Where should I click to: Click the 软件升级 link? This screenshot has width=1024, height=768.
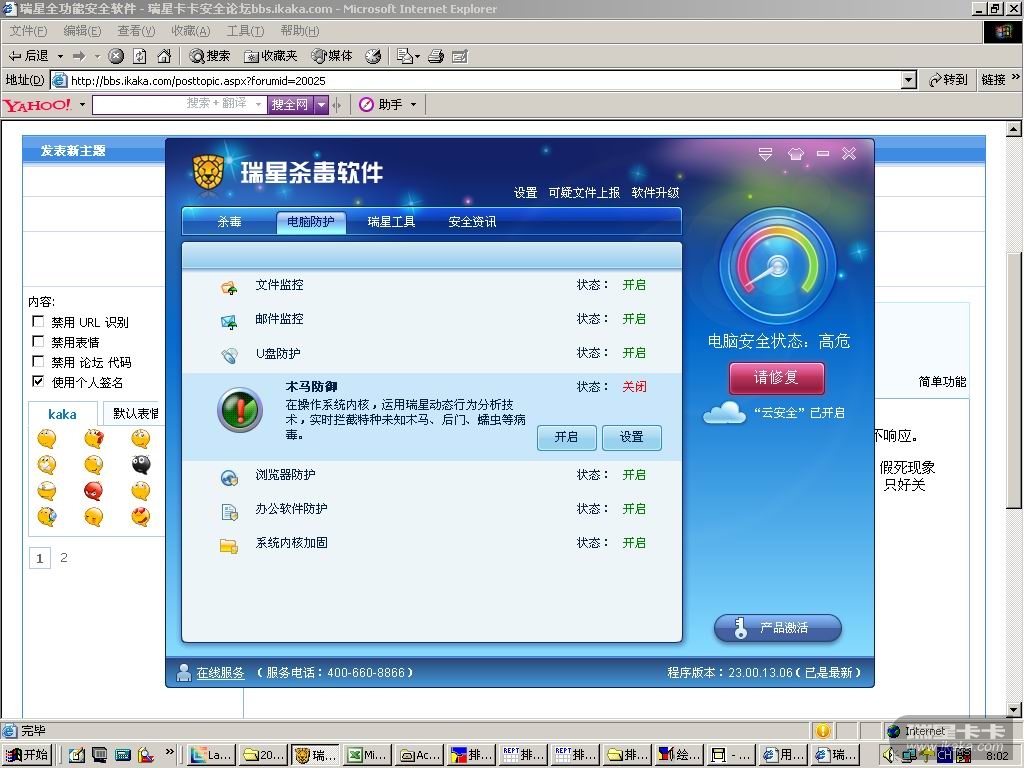point(655,193)
